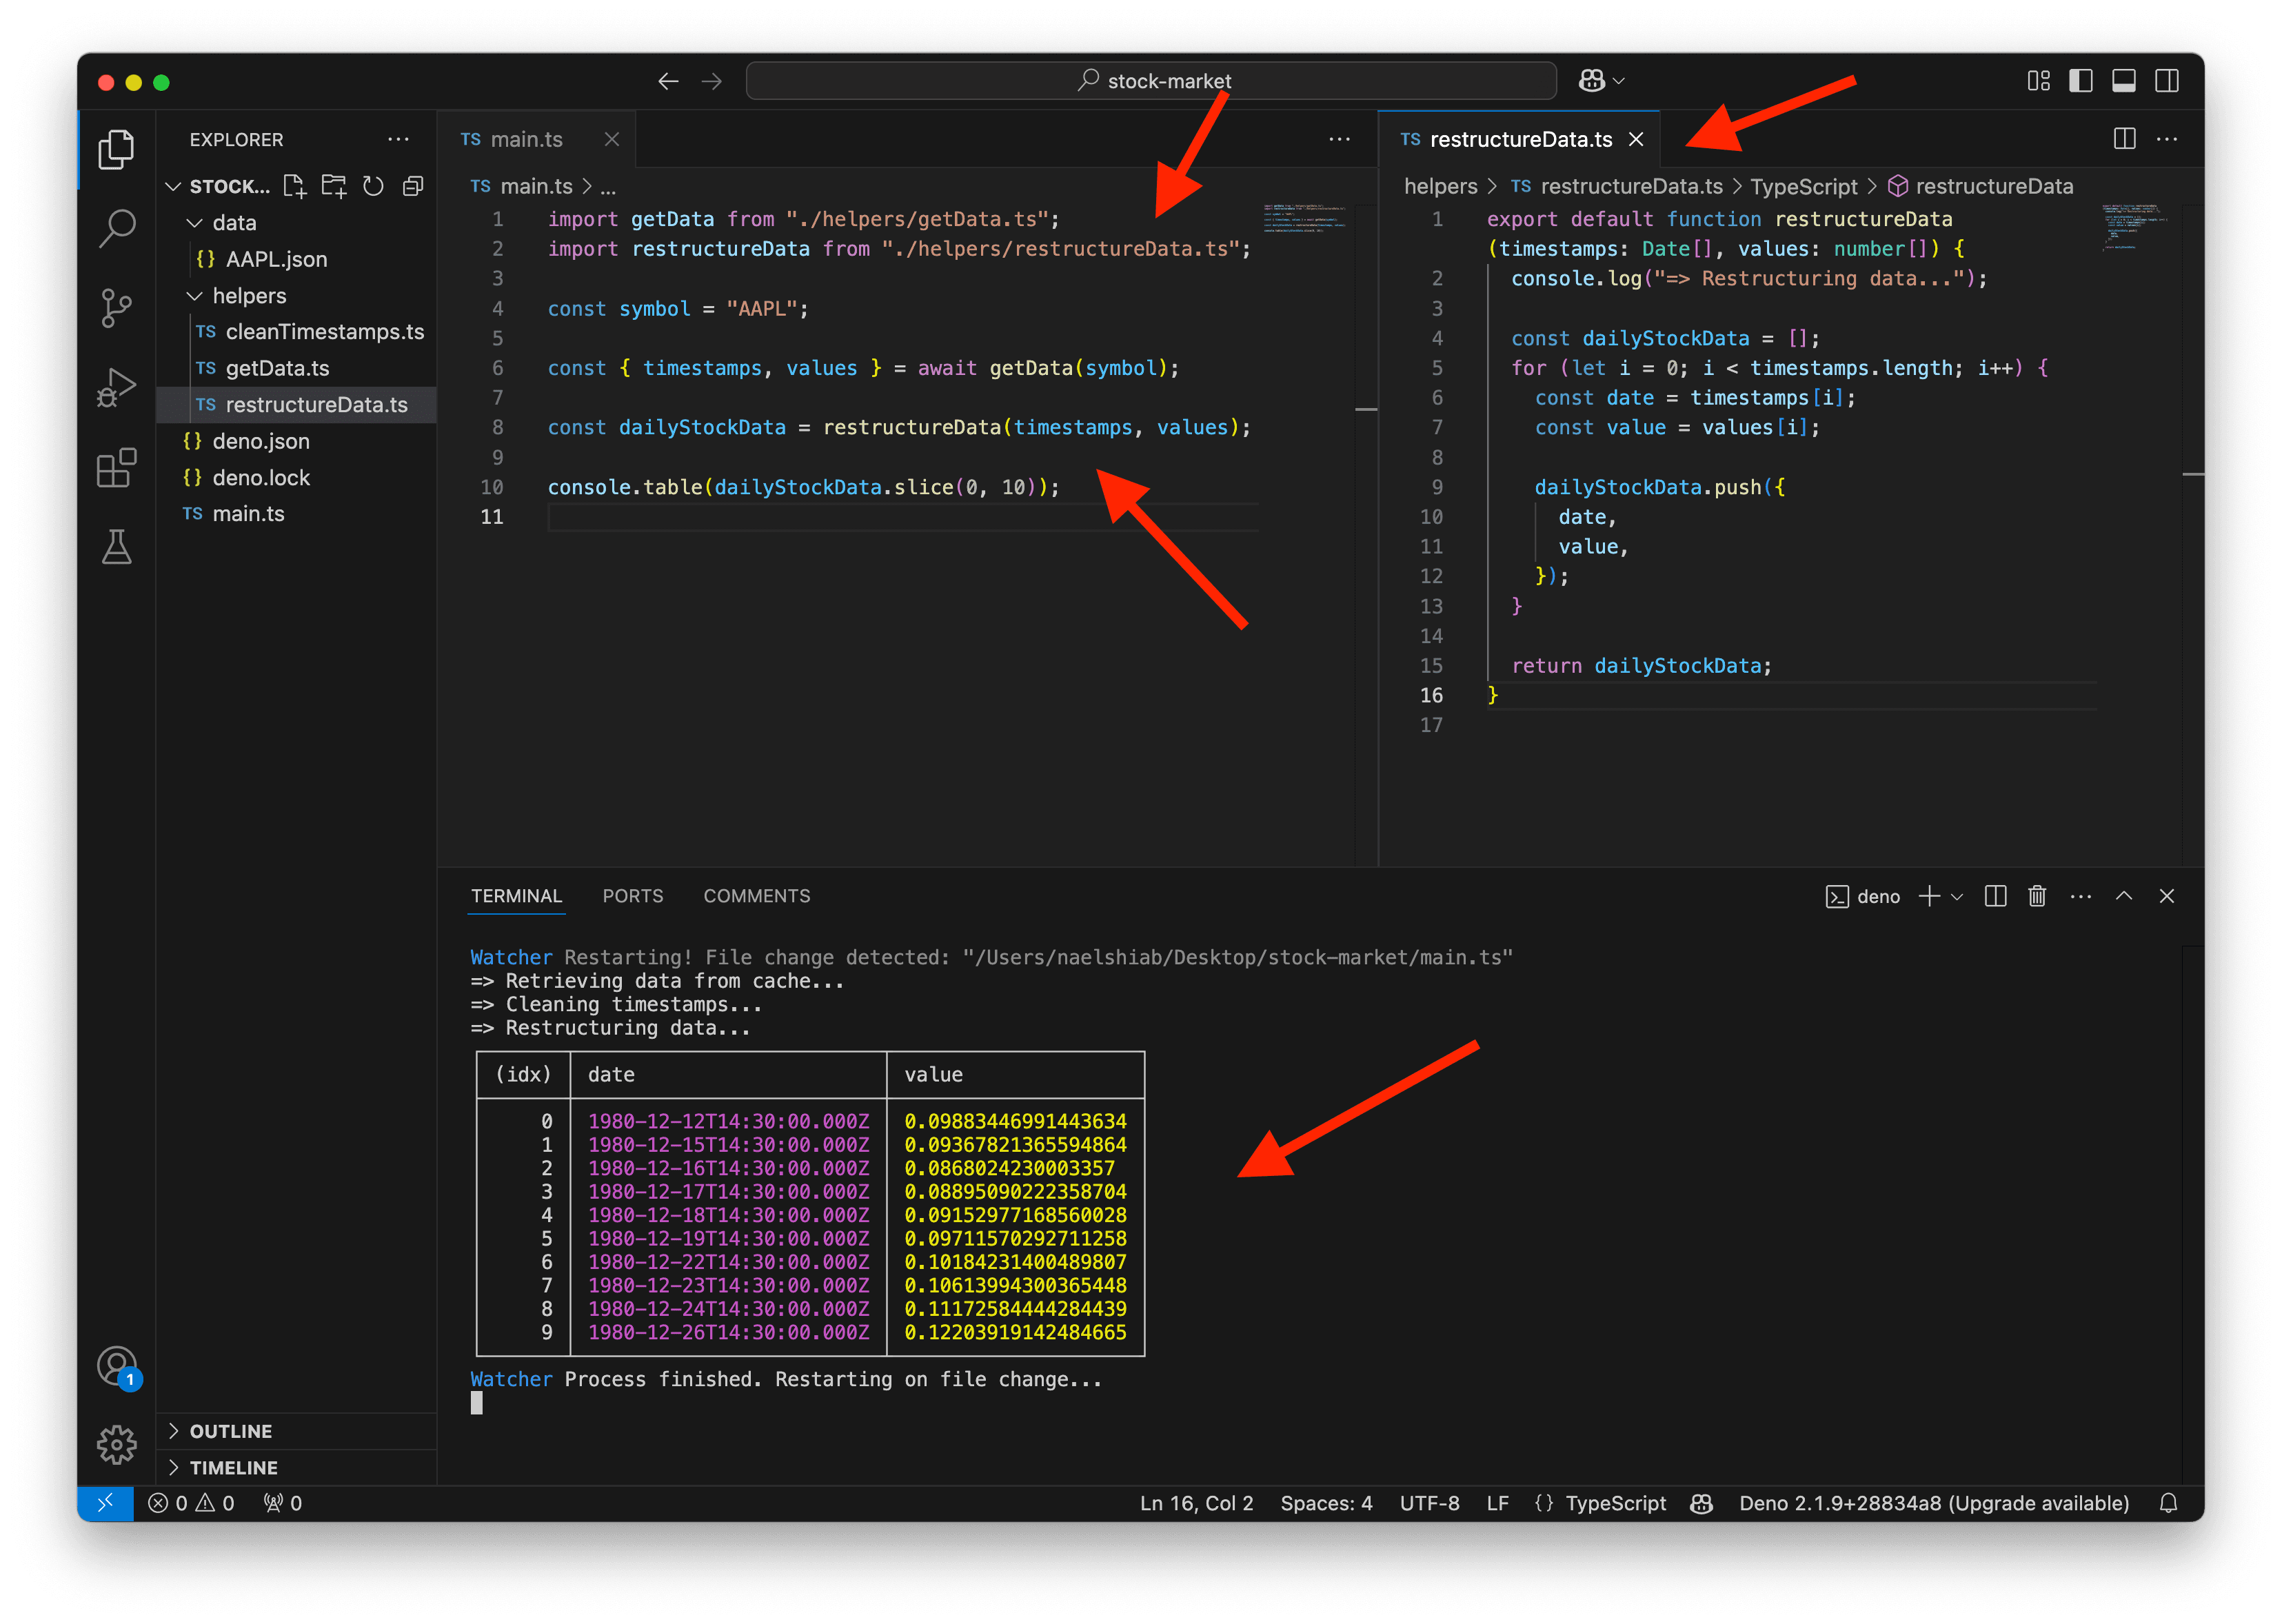
Task: Open the Testing flask view
Action: point(116,547)
